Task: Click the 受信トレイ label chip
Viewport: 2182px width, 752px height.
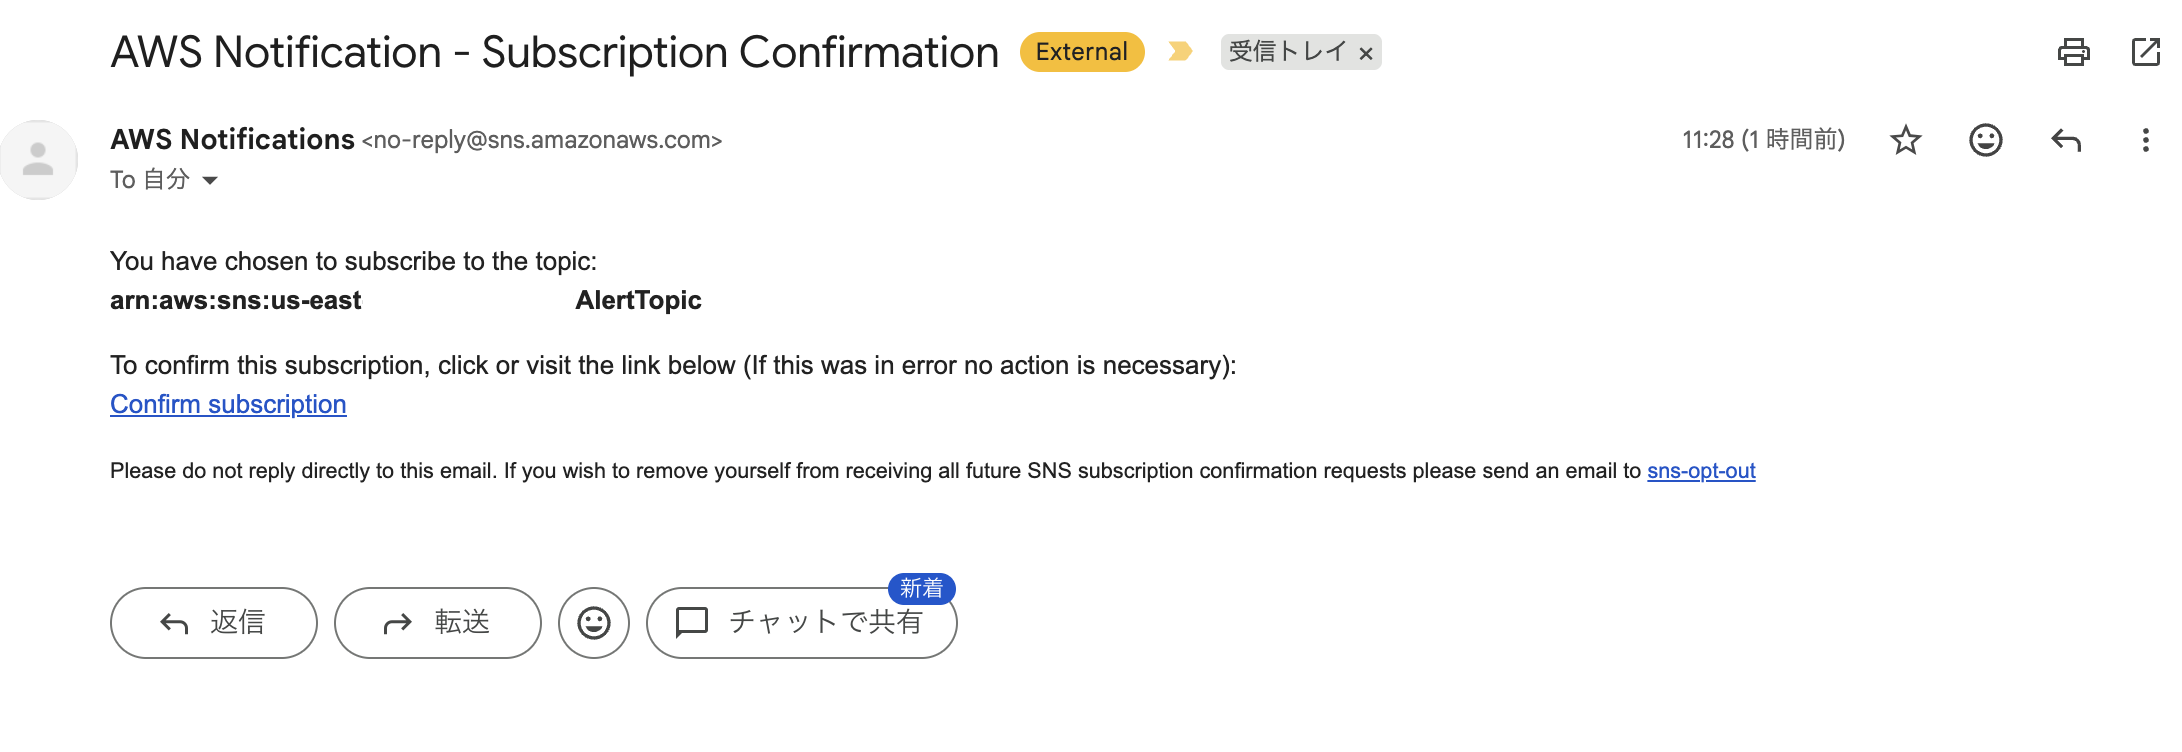Action: [x=1287, y=52]
